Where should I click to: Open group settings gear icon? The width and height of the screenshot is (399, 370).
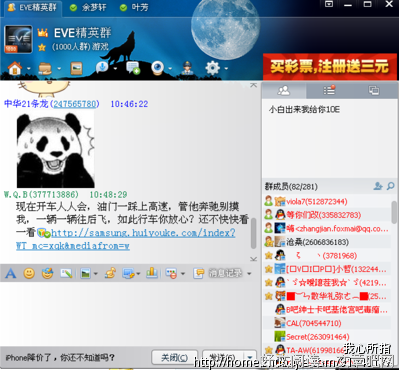pos(213,68)
